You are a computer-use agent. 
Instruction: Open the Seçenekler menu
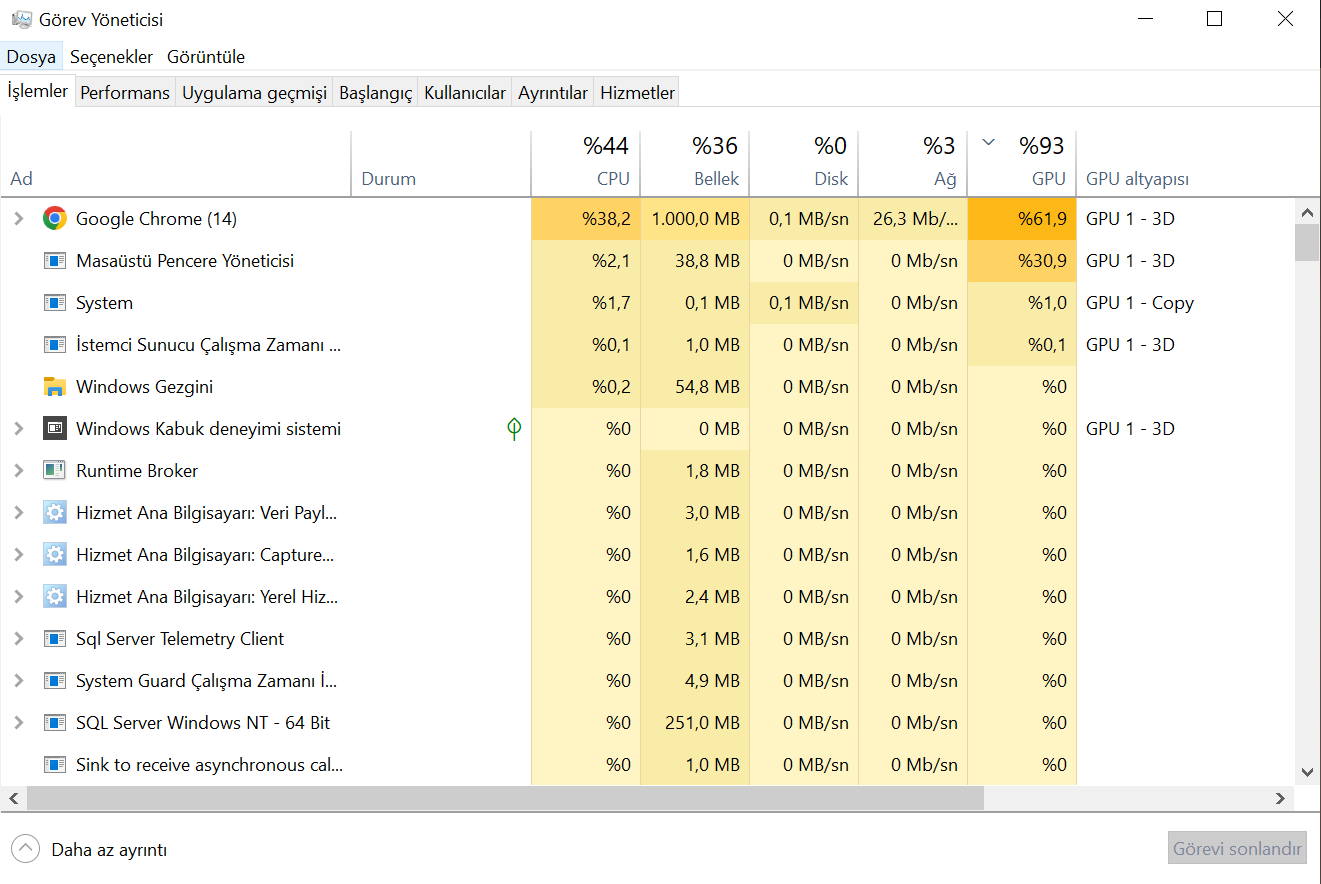[111, 57]
